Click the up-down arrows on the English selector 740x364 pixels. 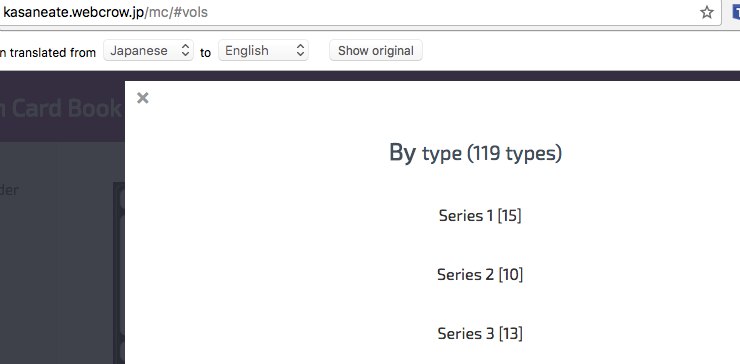pos(300,51)
